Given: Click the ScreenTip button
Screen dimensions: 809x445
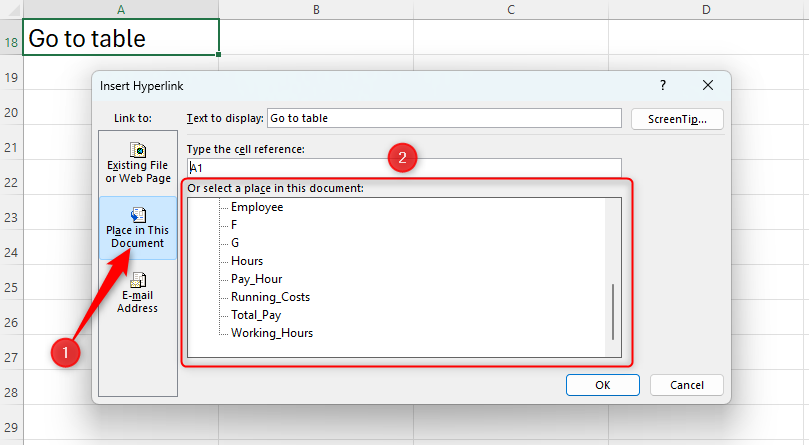Looking at the screenshot, I should pyautogui.click(x=677, y=118).
